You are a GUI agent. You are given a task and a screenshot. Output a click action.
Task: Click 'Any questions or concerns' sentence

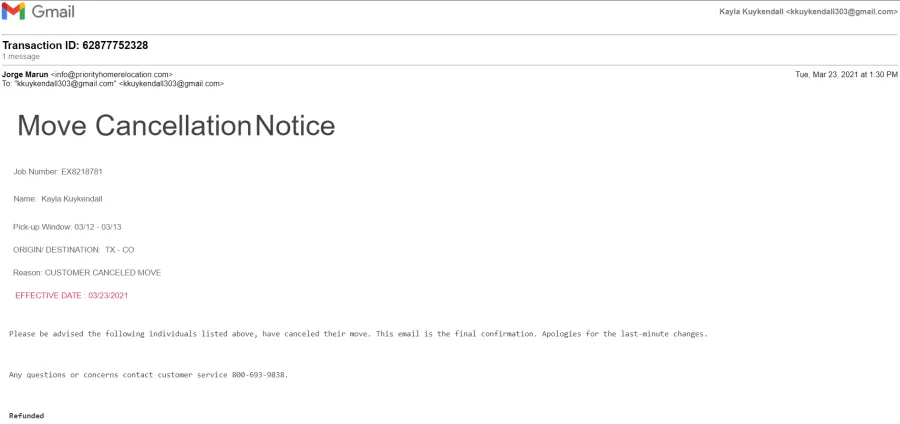[148, 375]
